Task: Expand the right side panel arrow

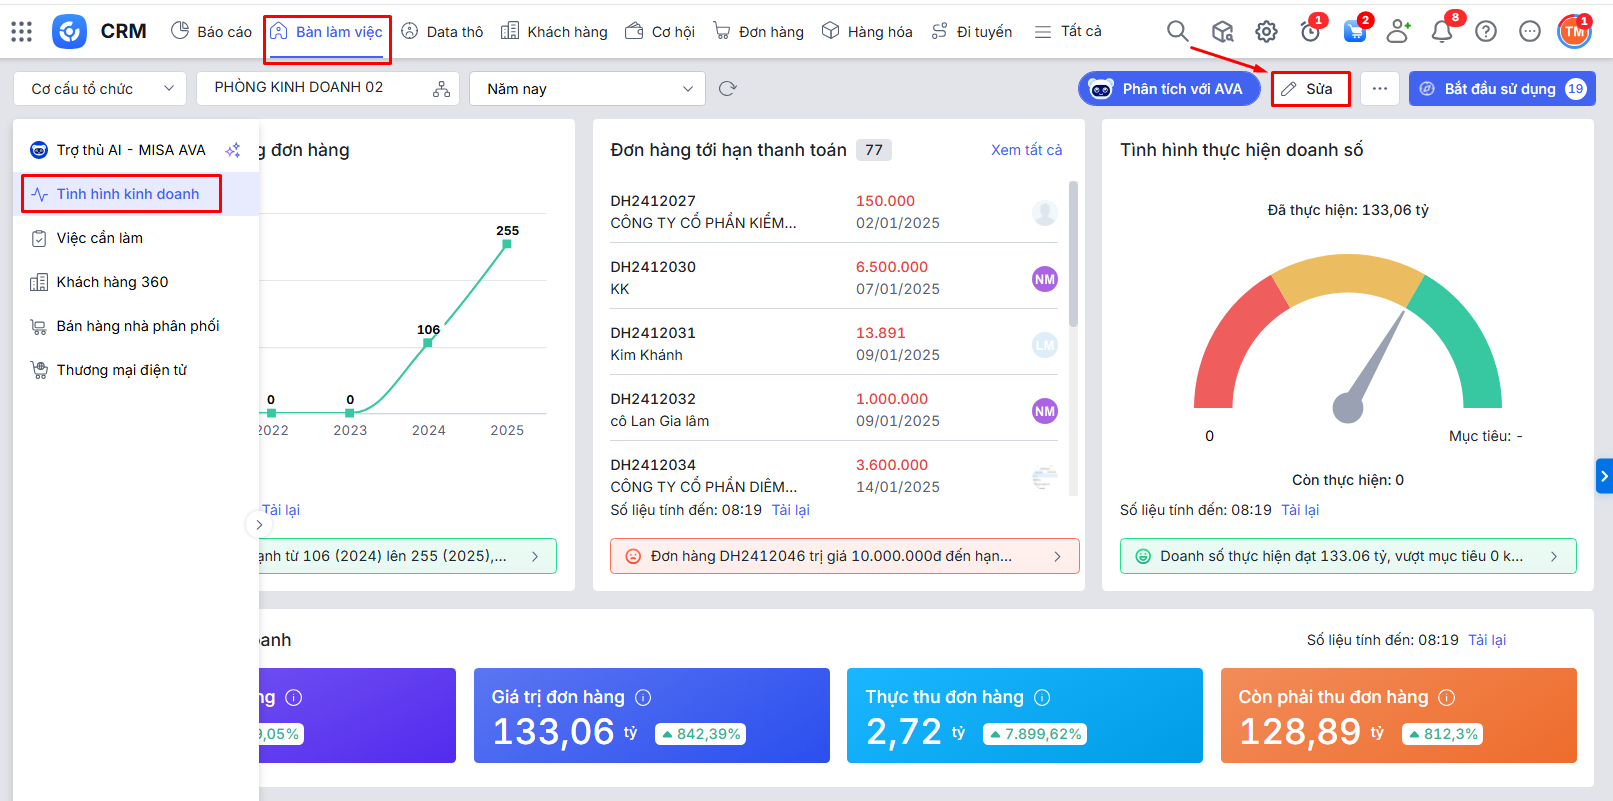Action: 1603,476
